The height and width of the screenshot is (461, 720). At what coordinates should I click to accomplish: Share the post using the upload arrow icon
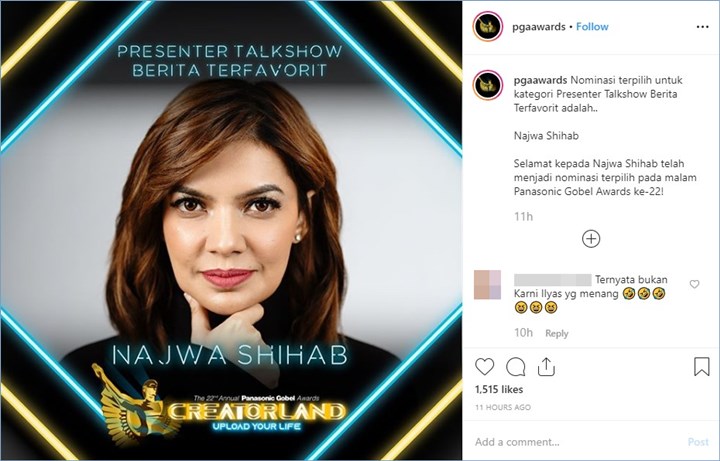[546, 367]
